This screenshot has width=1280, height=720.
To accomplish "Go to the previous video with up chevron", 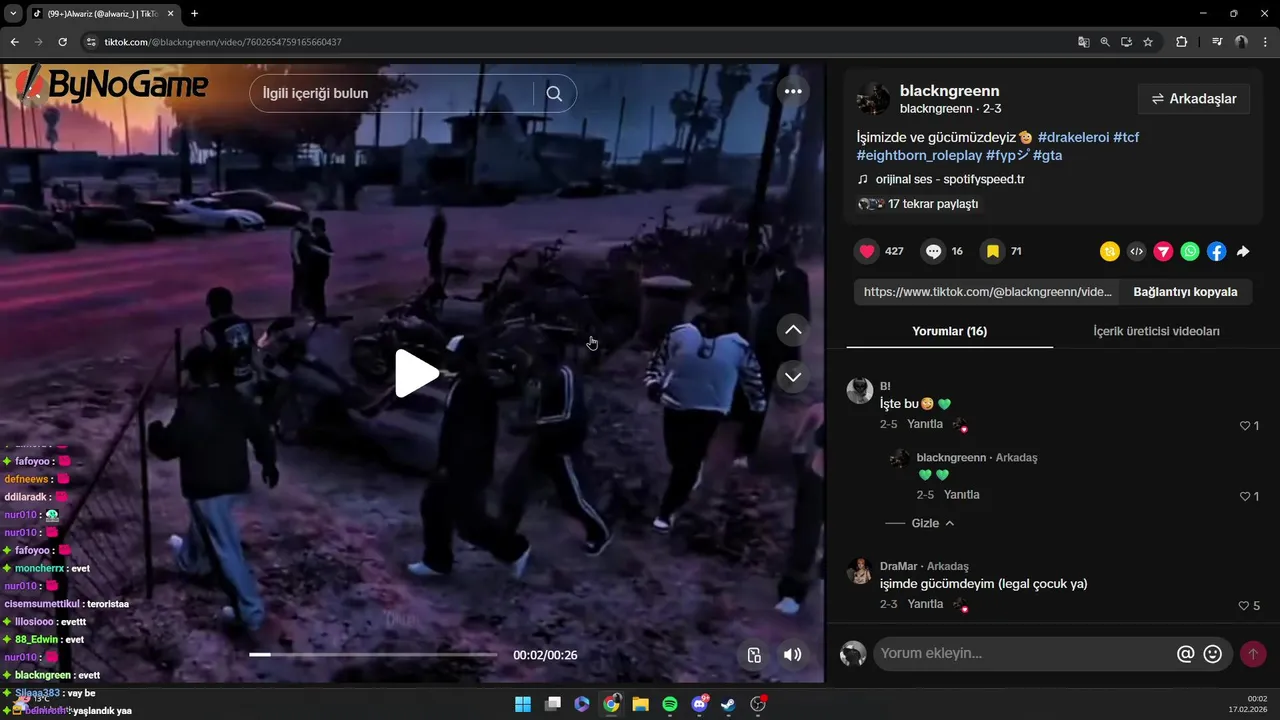I will coord(793,330).
